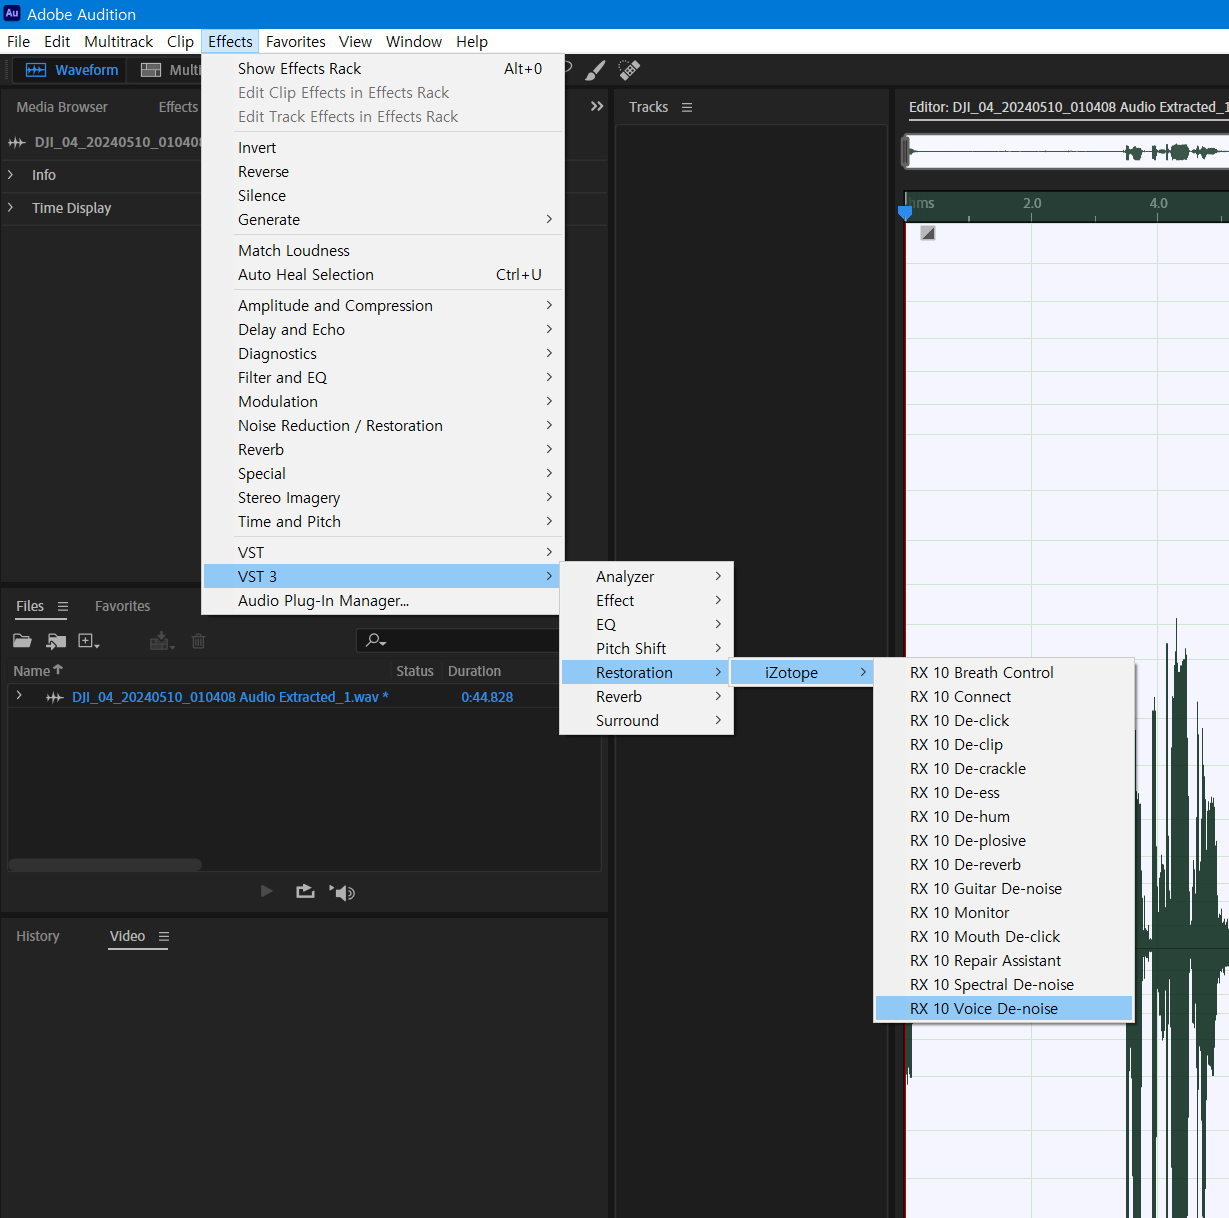This screenshot has width=1229, height=1218.
Task: Click the Import File icon
Action: (56, 641)
